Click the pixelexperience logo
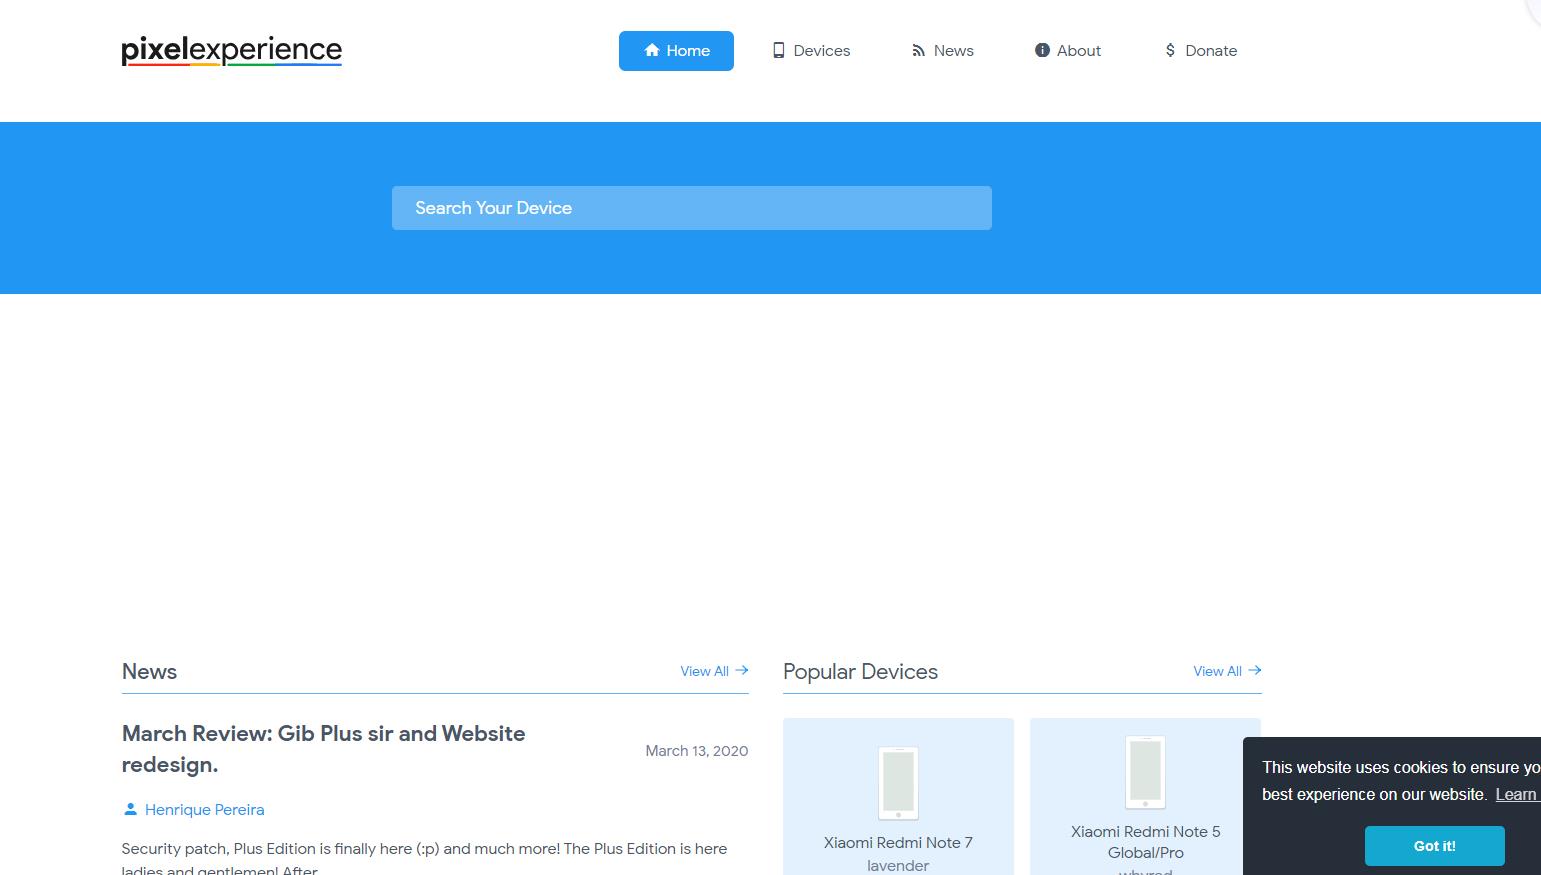 (x=232, y=50)
